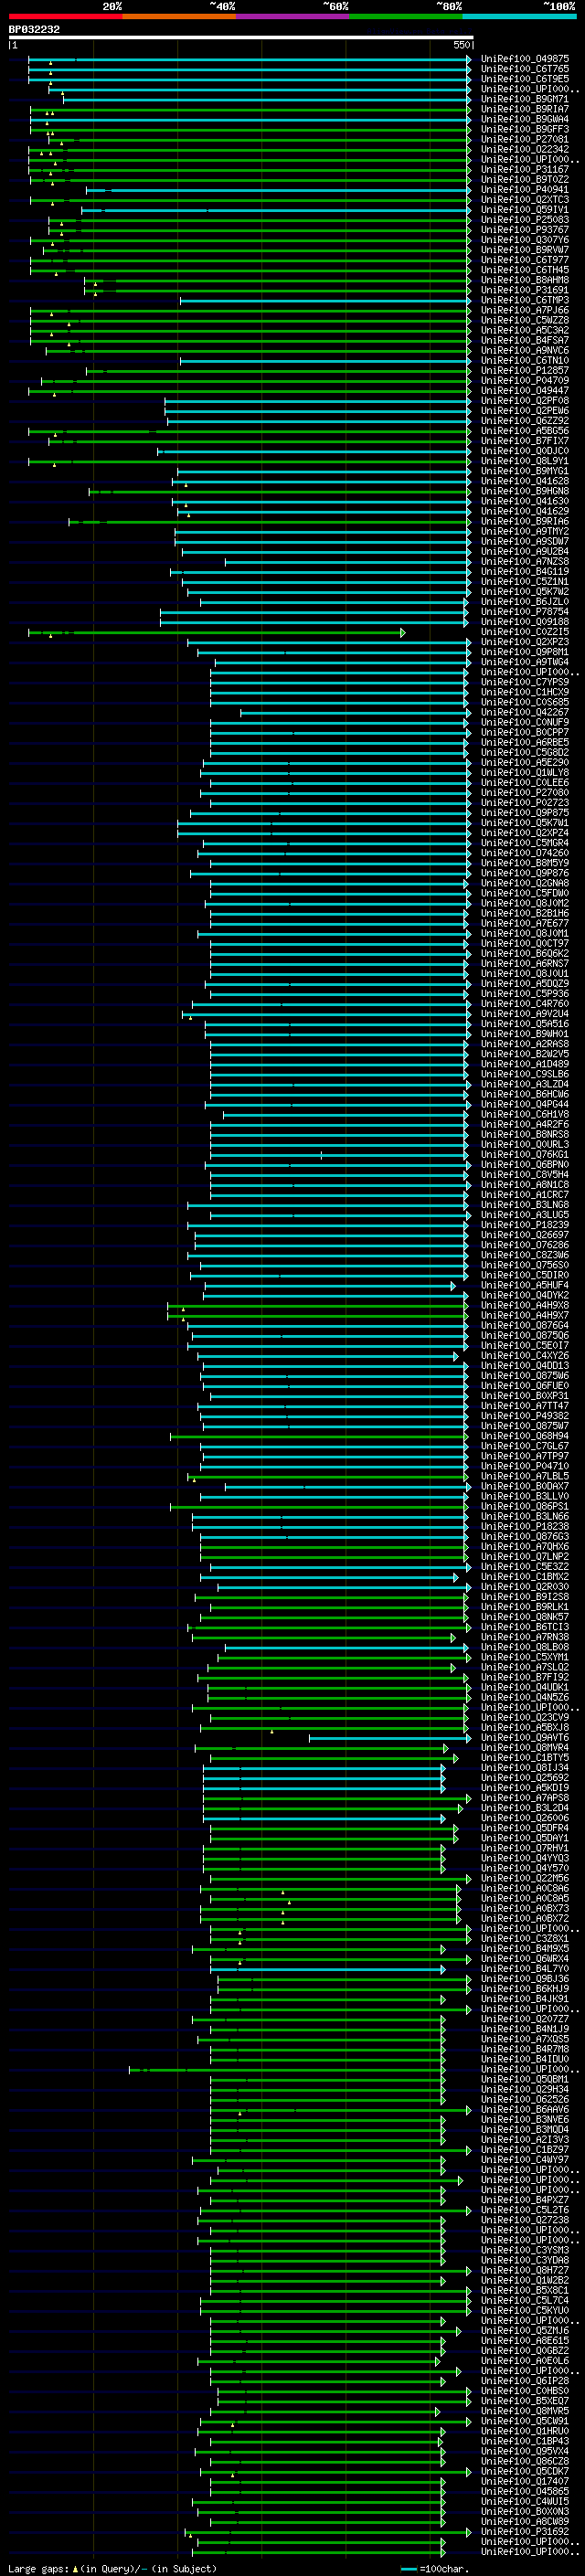Open the UniRef100_C6T9E5 hit label
The height and width of the screenshot is (2576, 585).
[x=525, y=79]
